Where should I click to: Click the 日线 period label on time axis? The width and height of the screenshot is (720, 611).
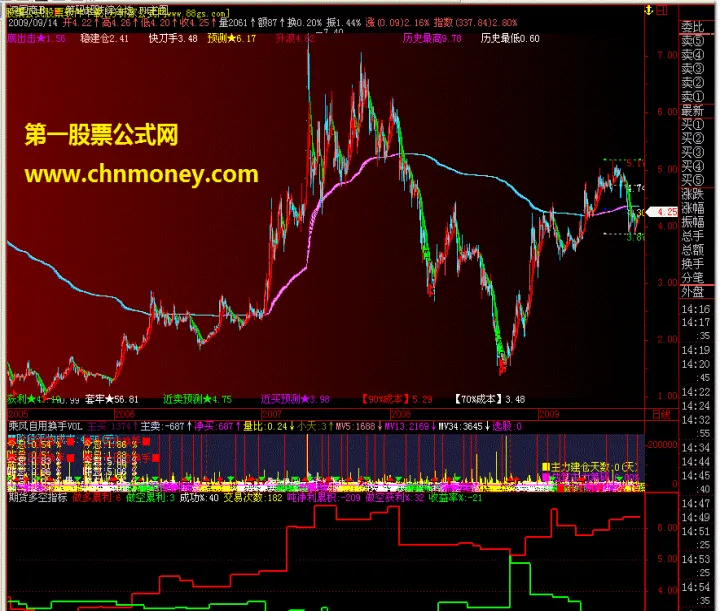point(661,412)
